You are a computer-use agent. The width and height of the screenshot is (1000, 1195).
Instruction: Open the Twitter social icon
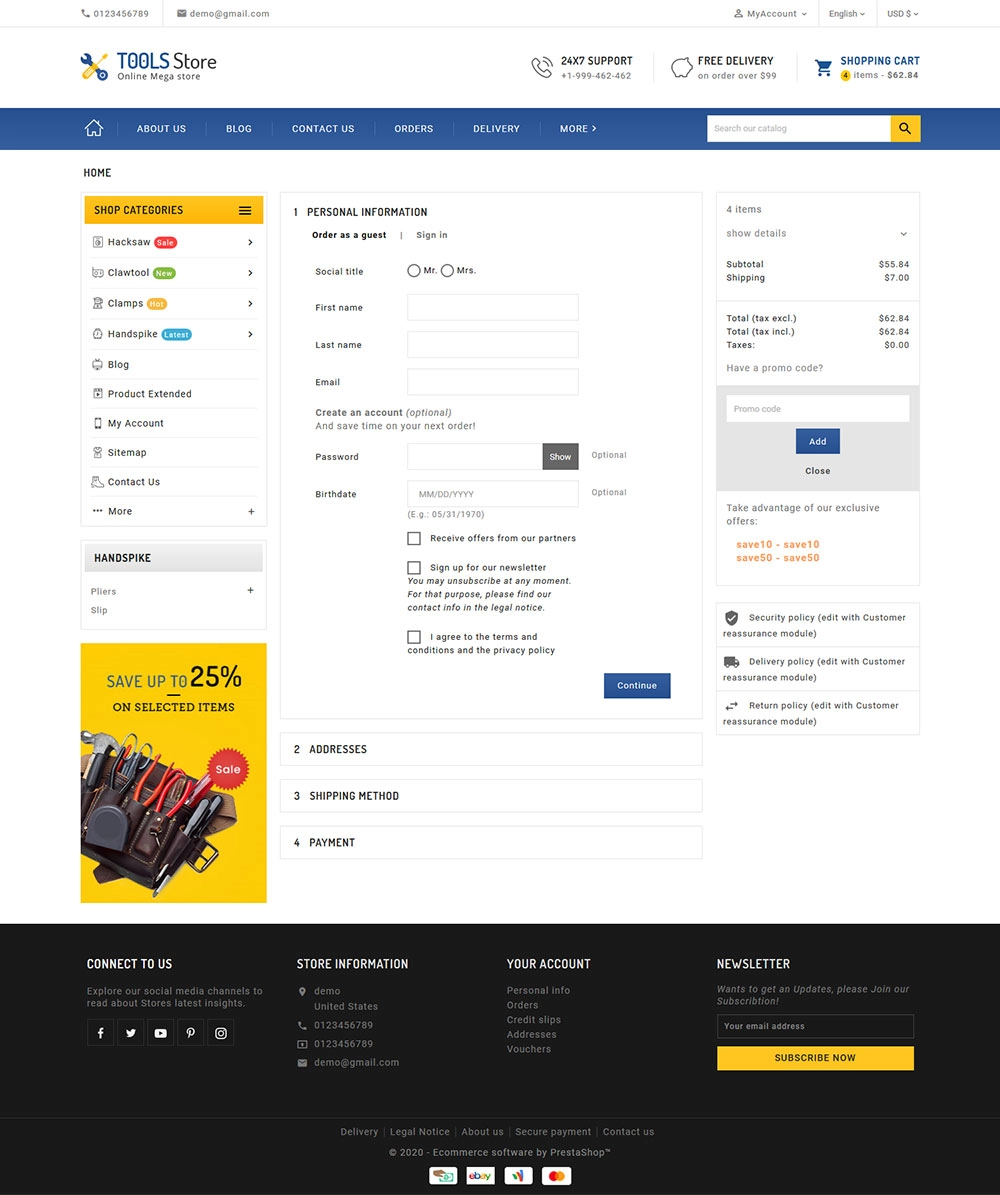click(130, 1033)
